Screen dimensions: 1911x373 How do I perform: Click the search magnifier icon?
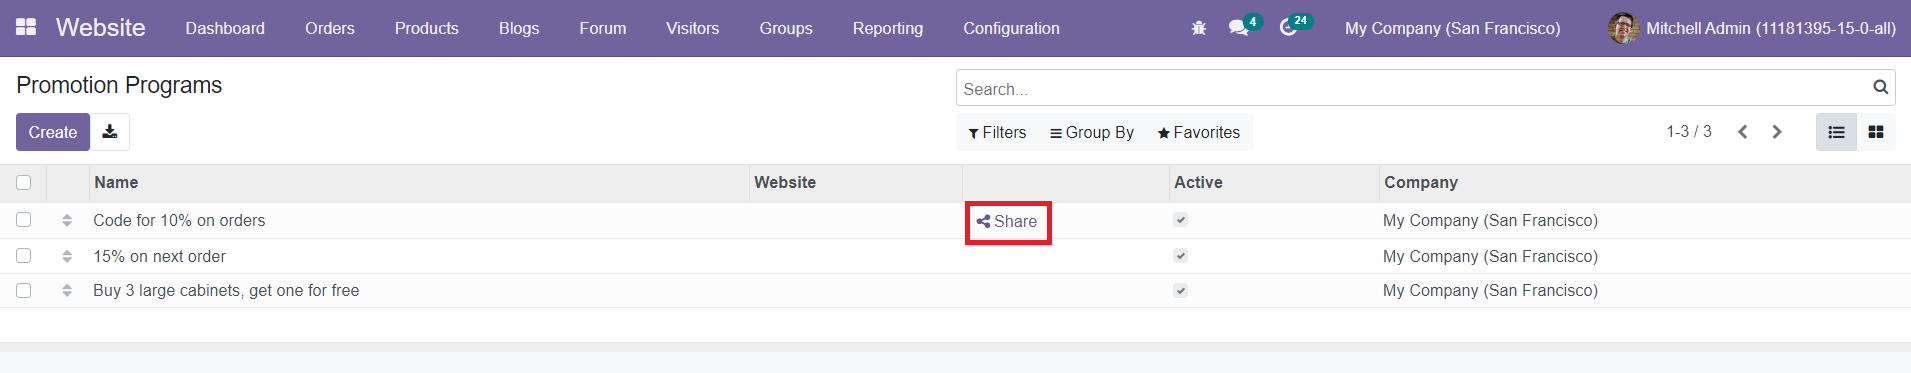[x=1880, y=88]
